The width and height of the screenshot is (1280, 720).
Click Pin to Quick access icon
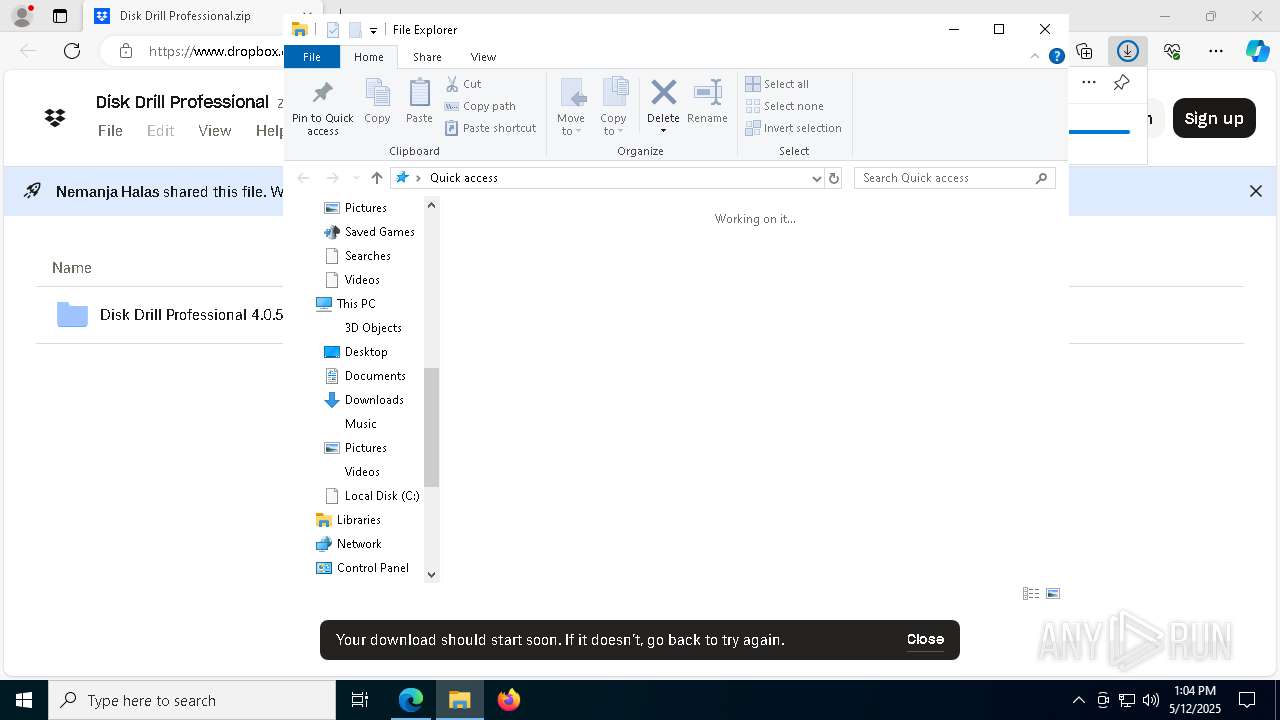pyautogui.click(x=322, y=93)
